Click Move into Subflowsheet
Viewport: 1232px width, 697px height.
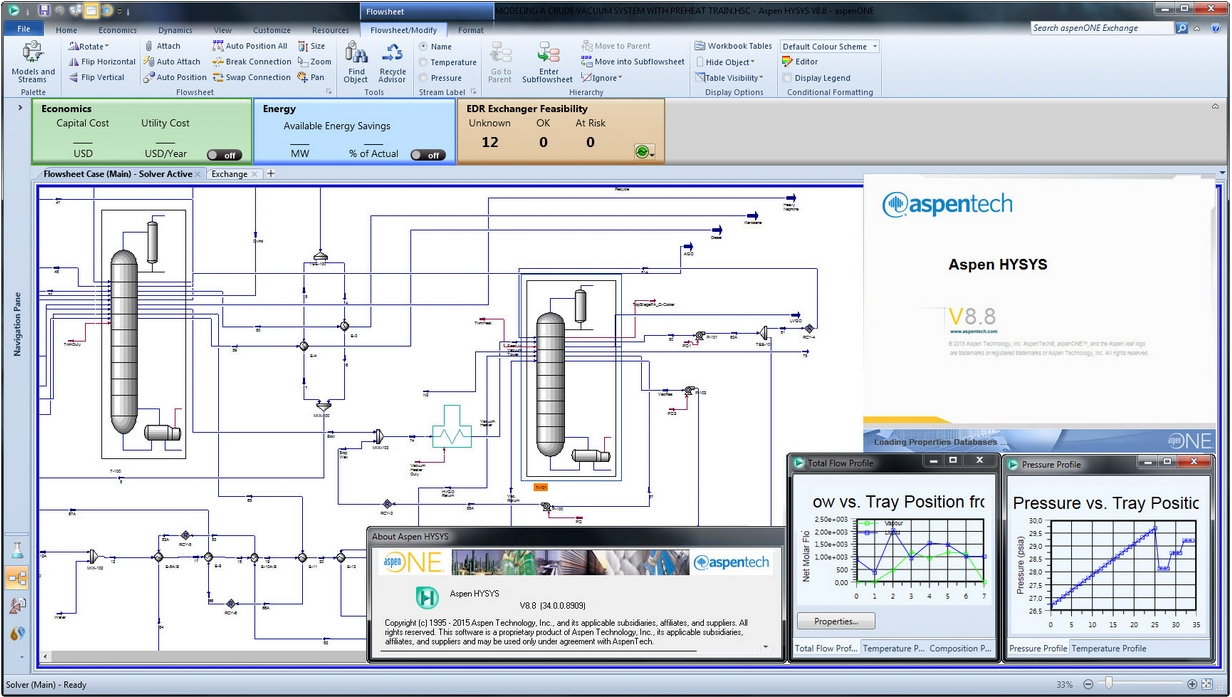(631, 62)
